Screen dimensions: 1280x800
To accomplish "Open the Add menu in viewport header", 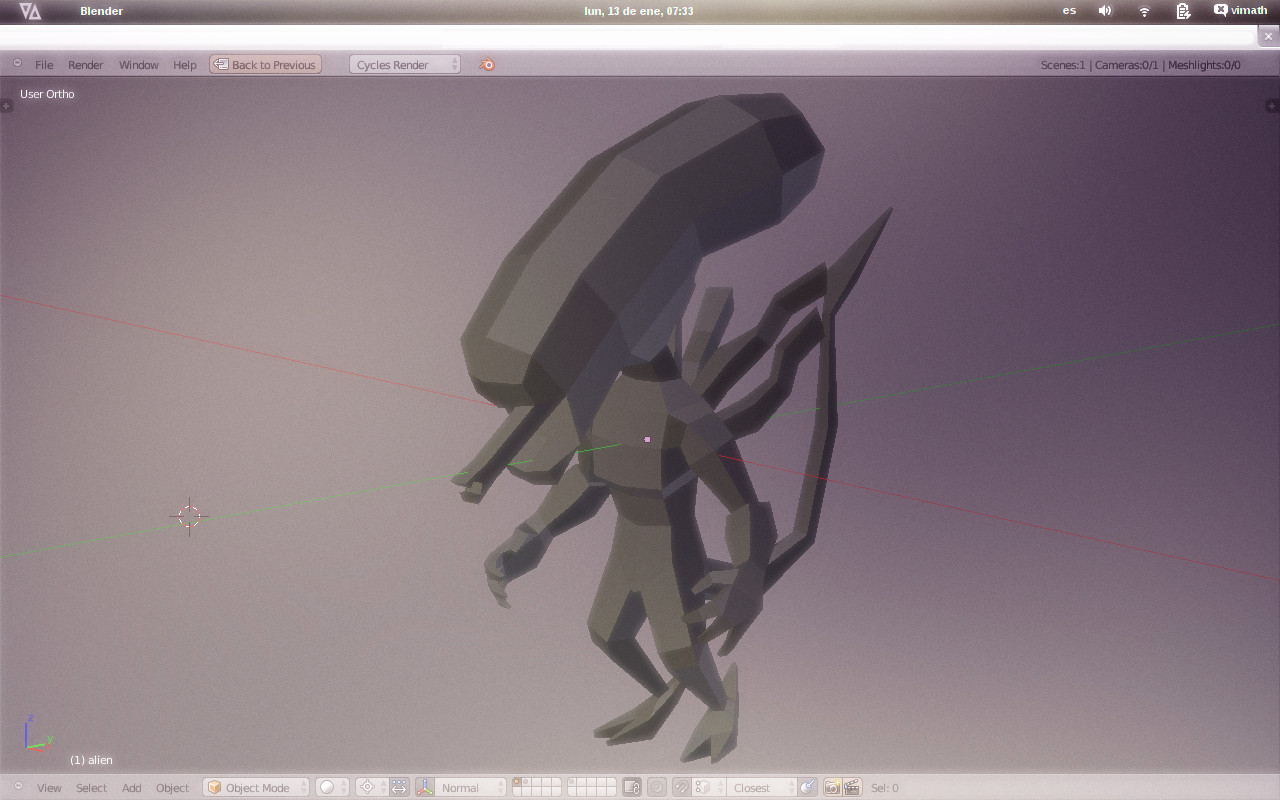I will point(131,788).
